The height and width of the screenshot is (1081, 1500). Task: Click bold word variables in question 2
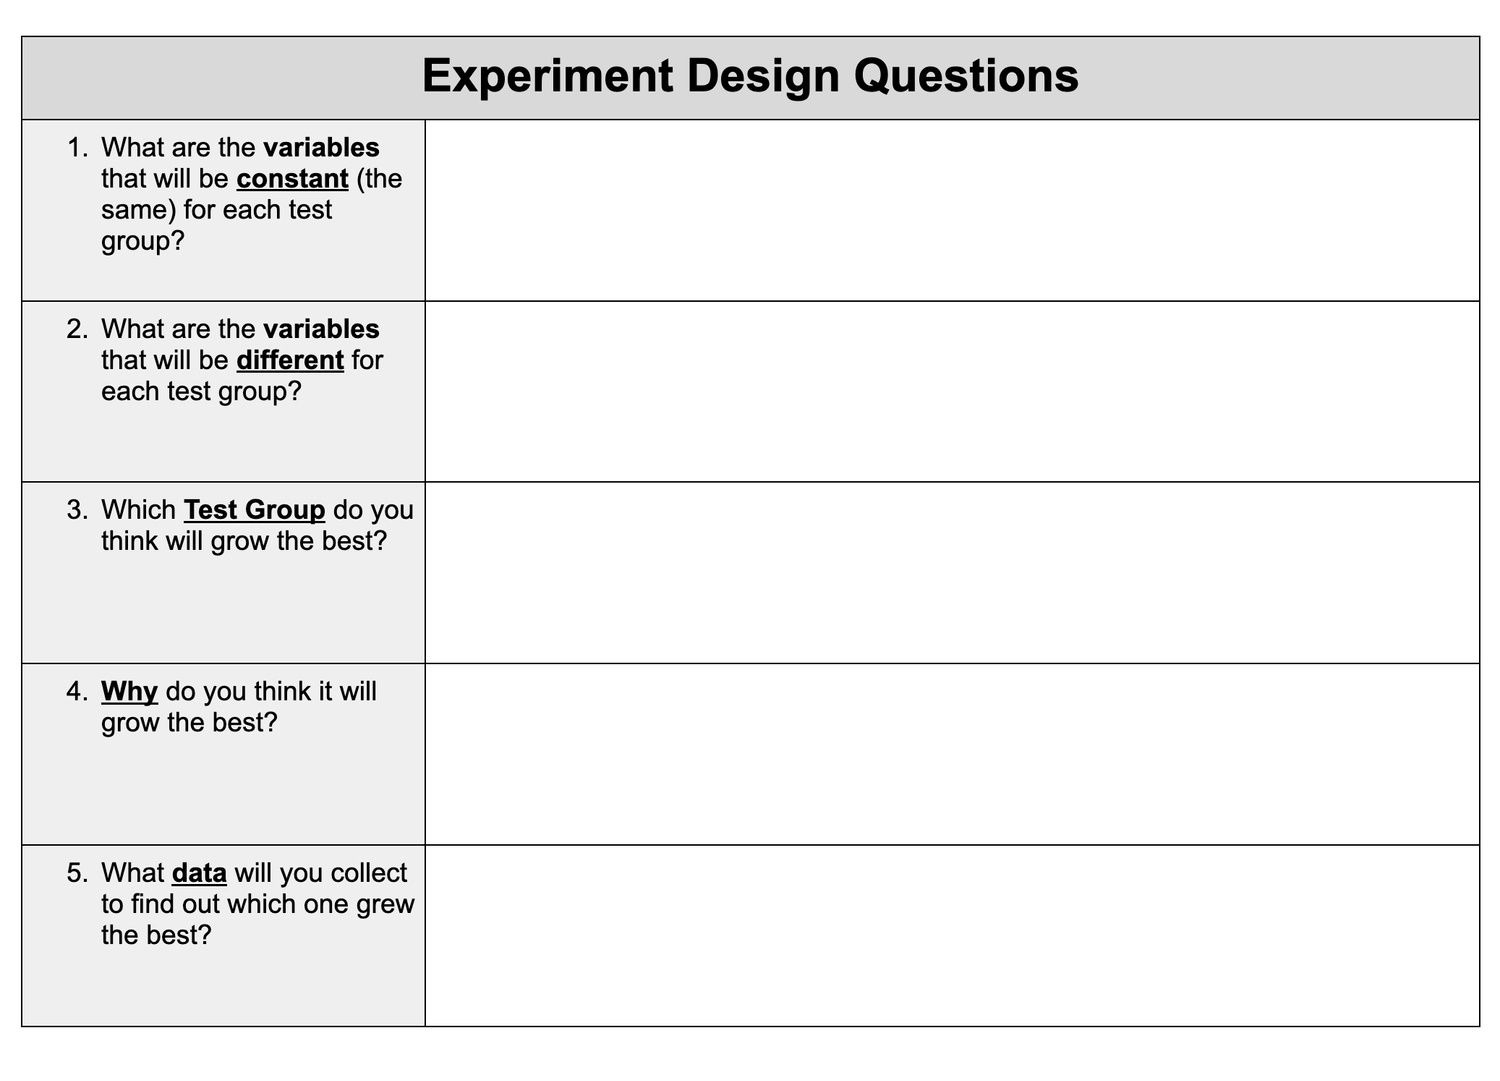[x=321, y=329]
